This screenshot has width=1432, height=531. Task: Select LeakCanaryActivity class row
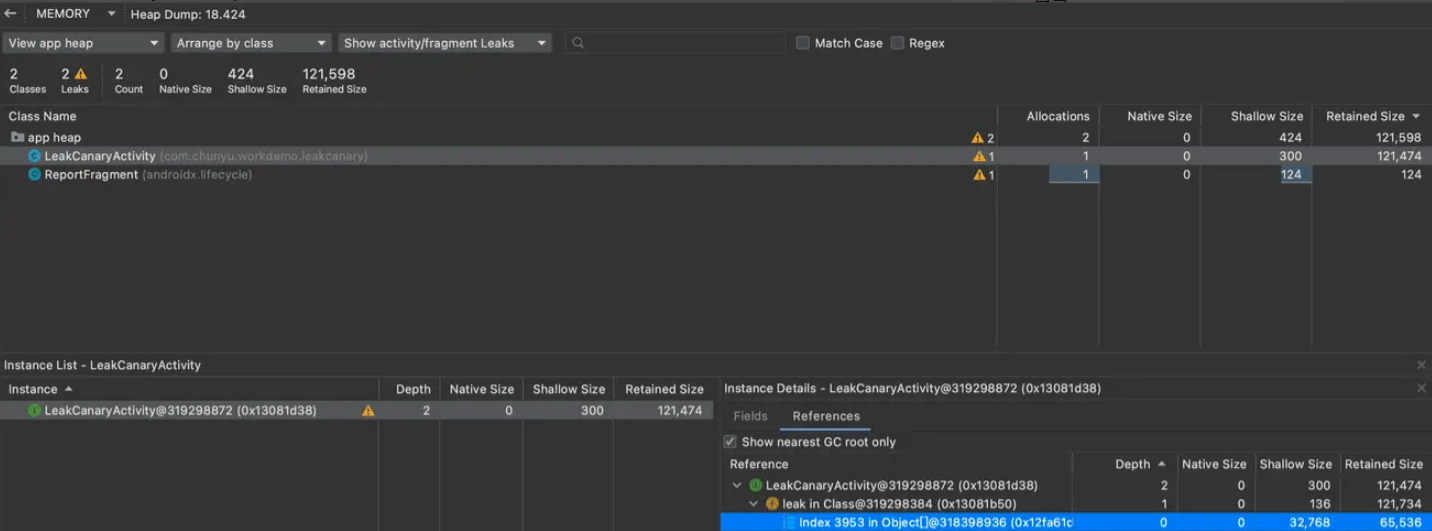716,156
